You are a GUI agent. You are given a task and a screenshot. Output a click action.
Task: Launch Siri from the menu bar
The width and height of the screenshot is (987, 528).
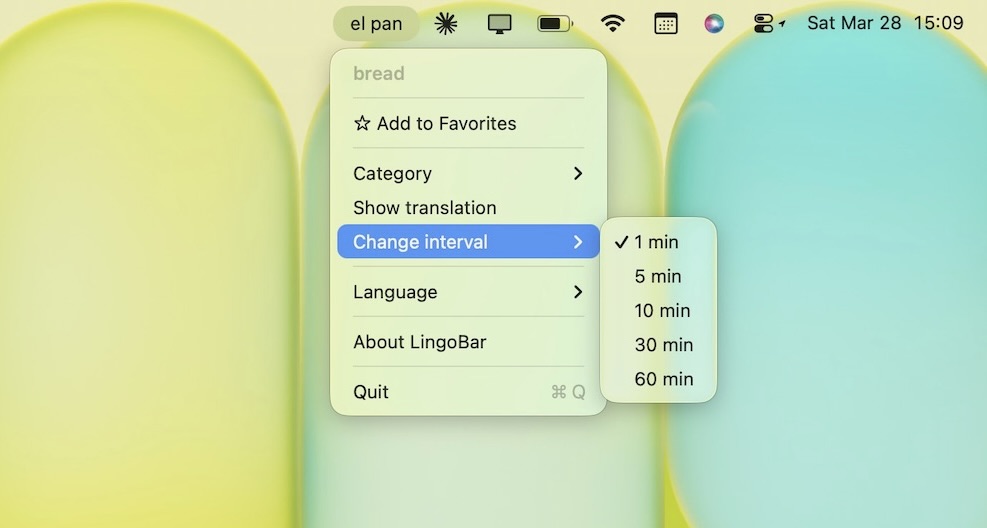pos(714,24)
